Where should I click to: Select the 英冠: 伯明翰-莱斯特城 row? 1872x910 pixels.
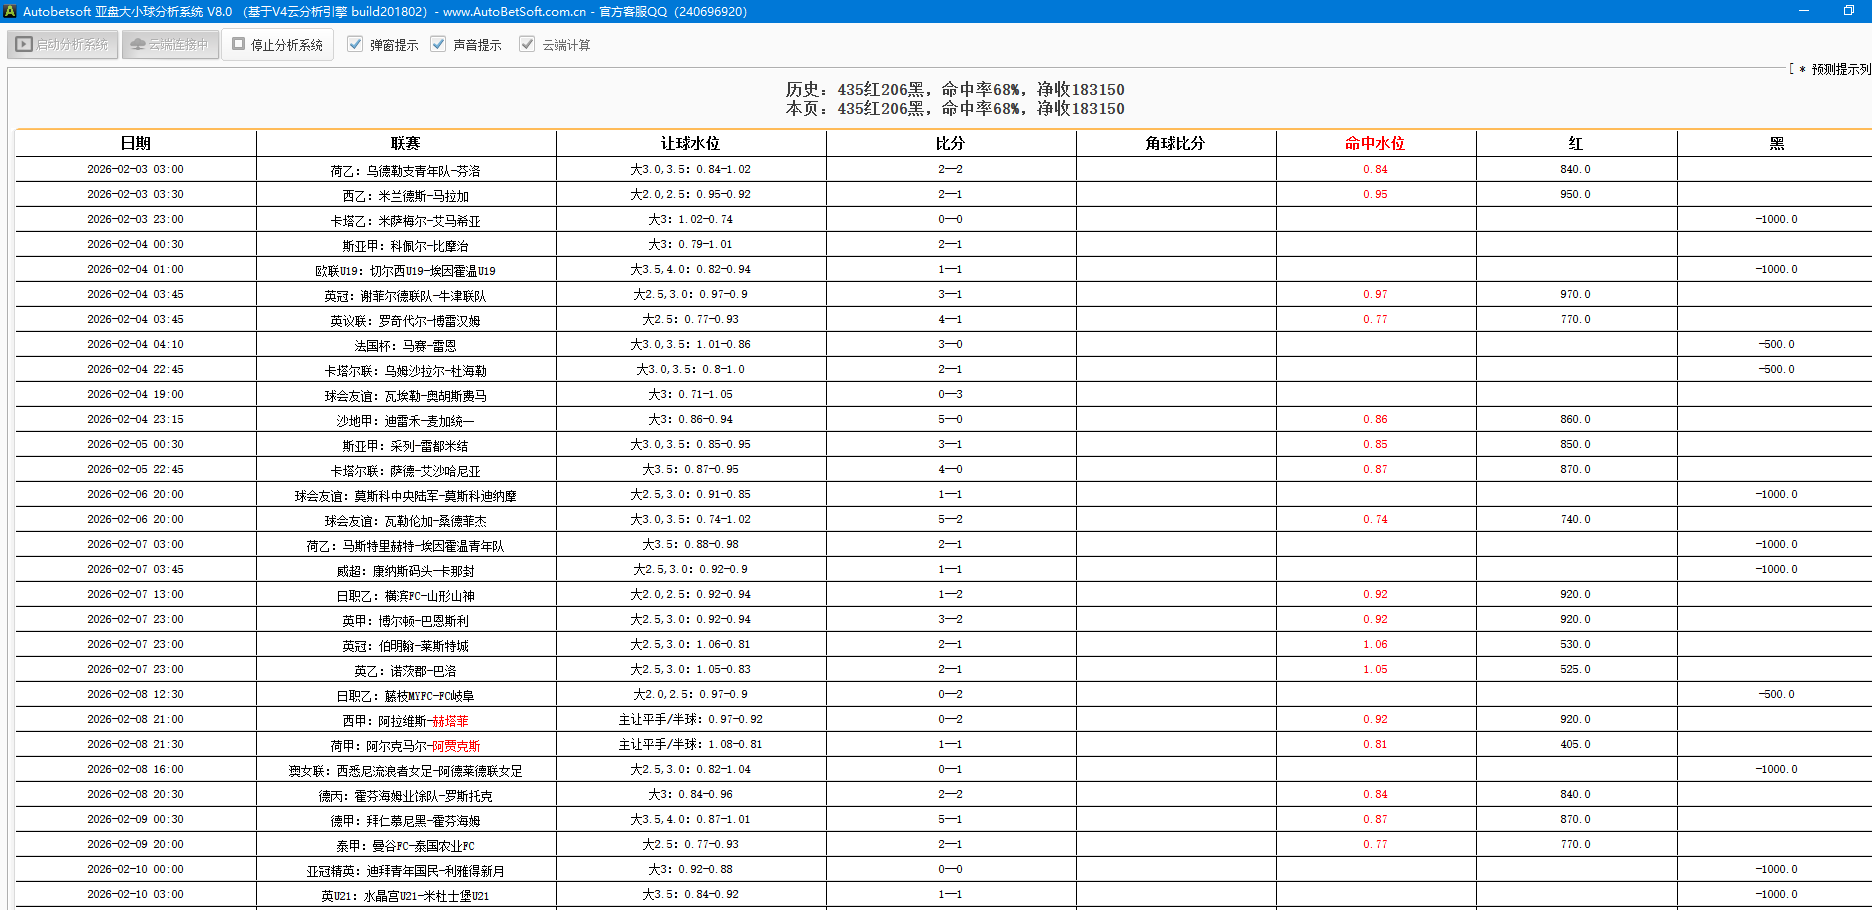point(405,646)
